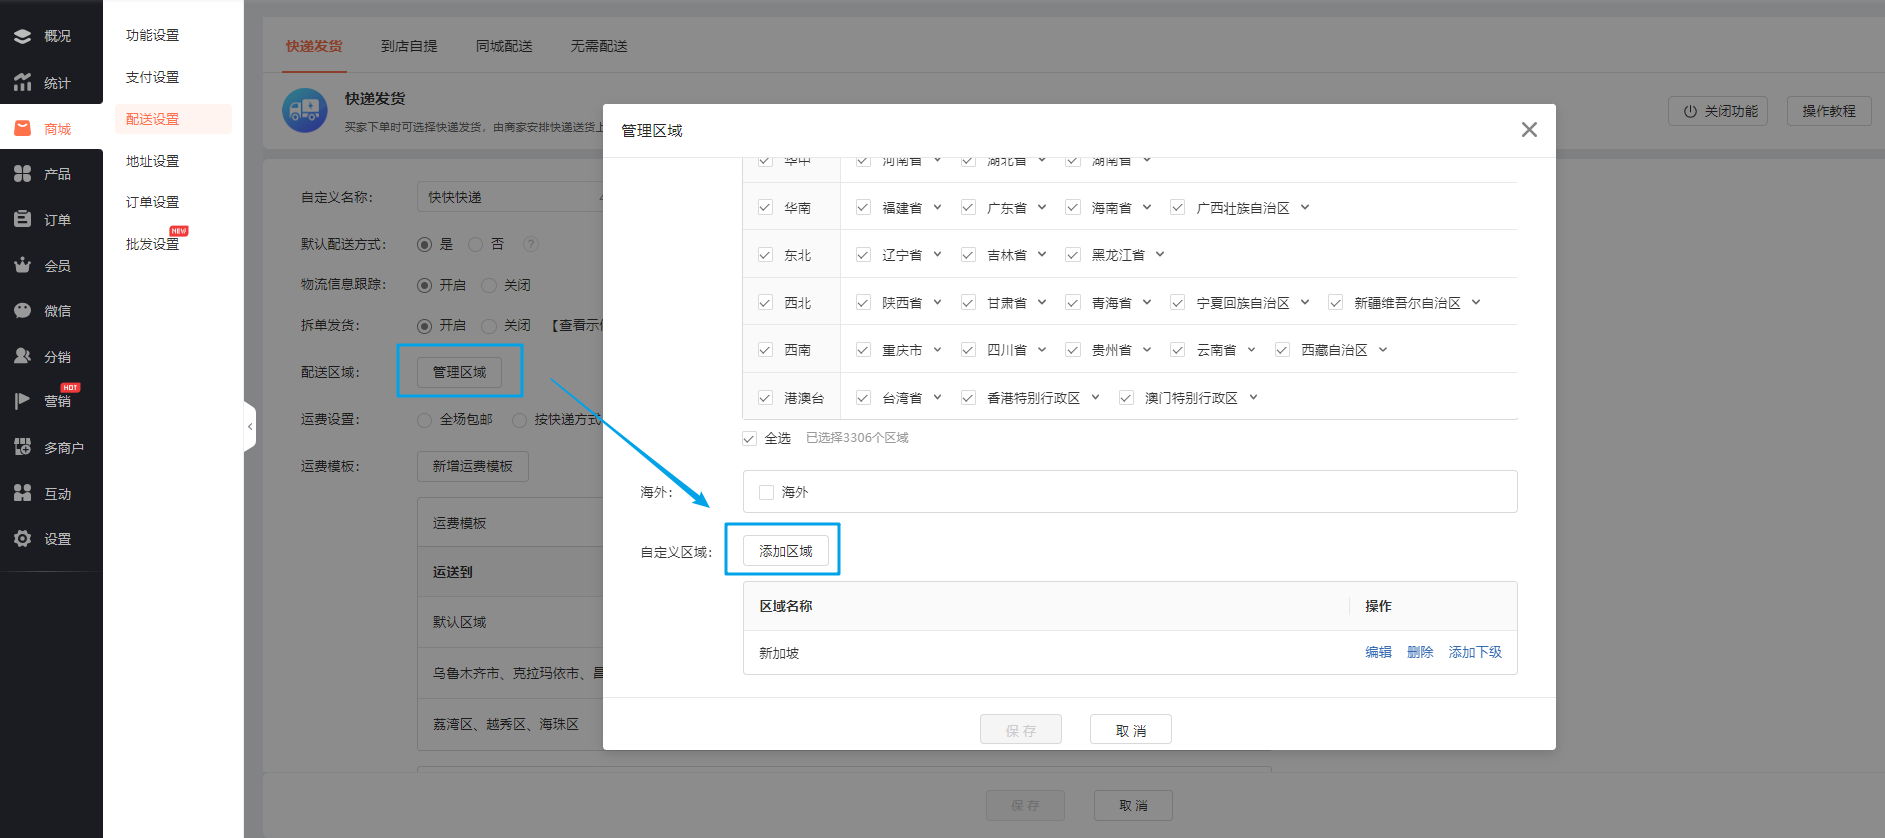This screenshot has width=1885, height=838.
Task: Uncheck the 广东省 checkbox
Action: click(968, 208)
